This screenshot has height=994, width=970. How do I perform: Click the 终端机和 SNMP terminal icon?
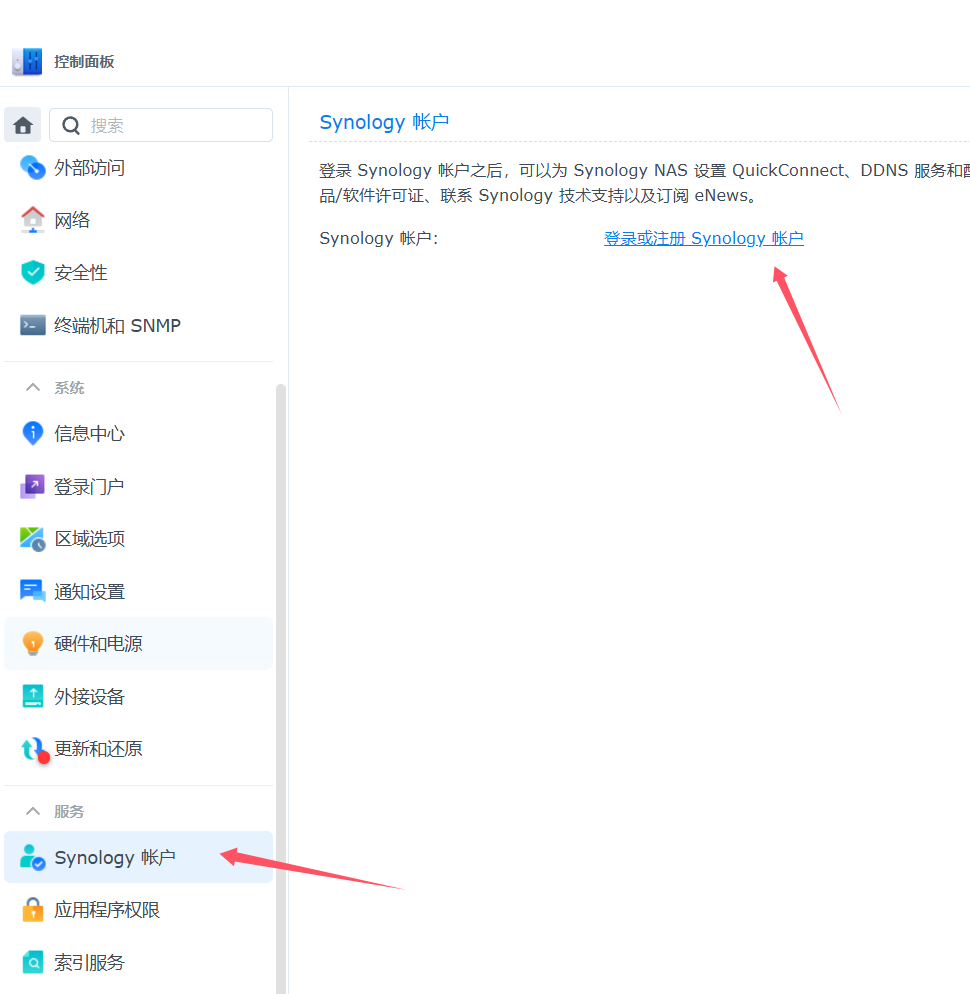33,325
